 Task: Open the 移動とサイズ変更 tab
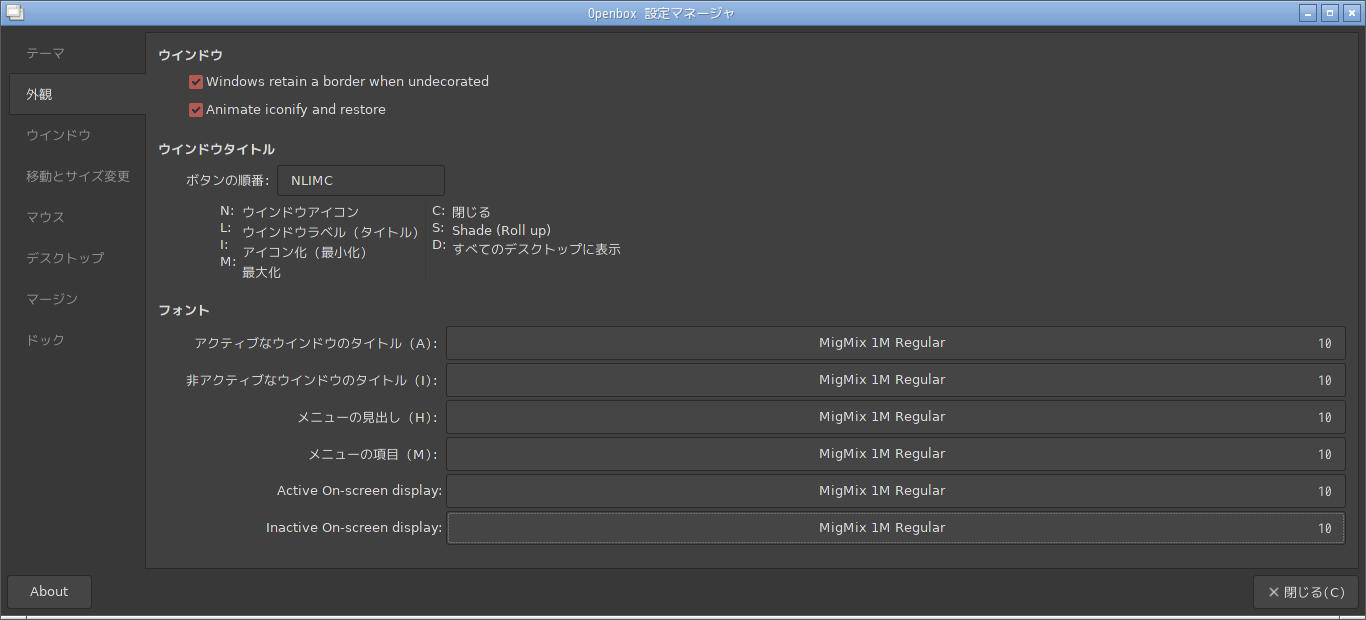point(76,176)
